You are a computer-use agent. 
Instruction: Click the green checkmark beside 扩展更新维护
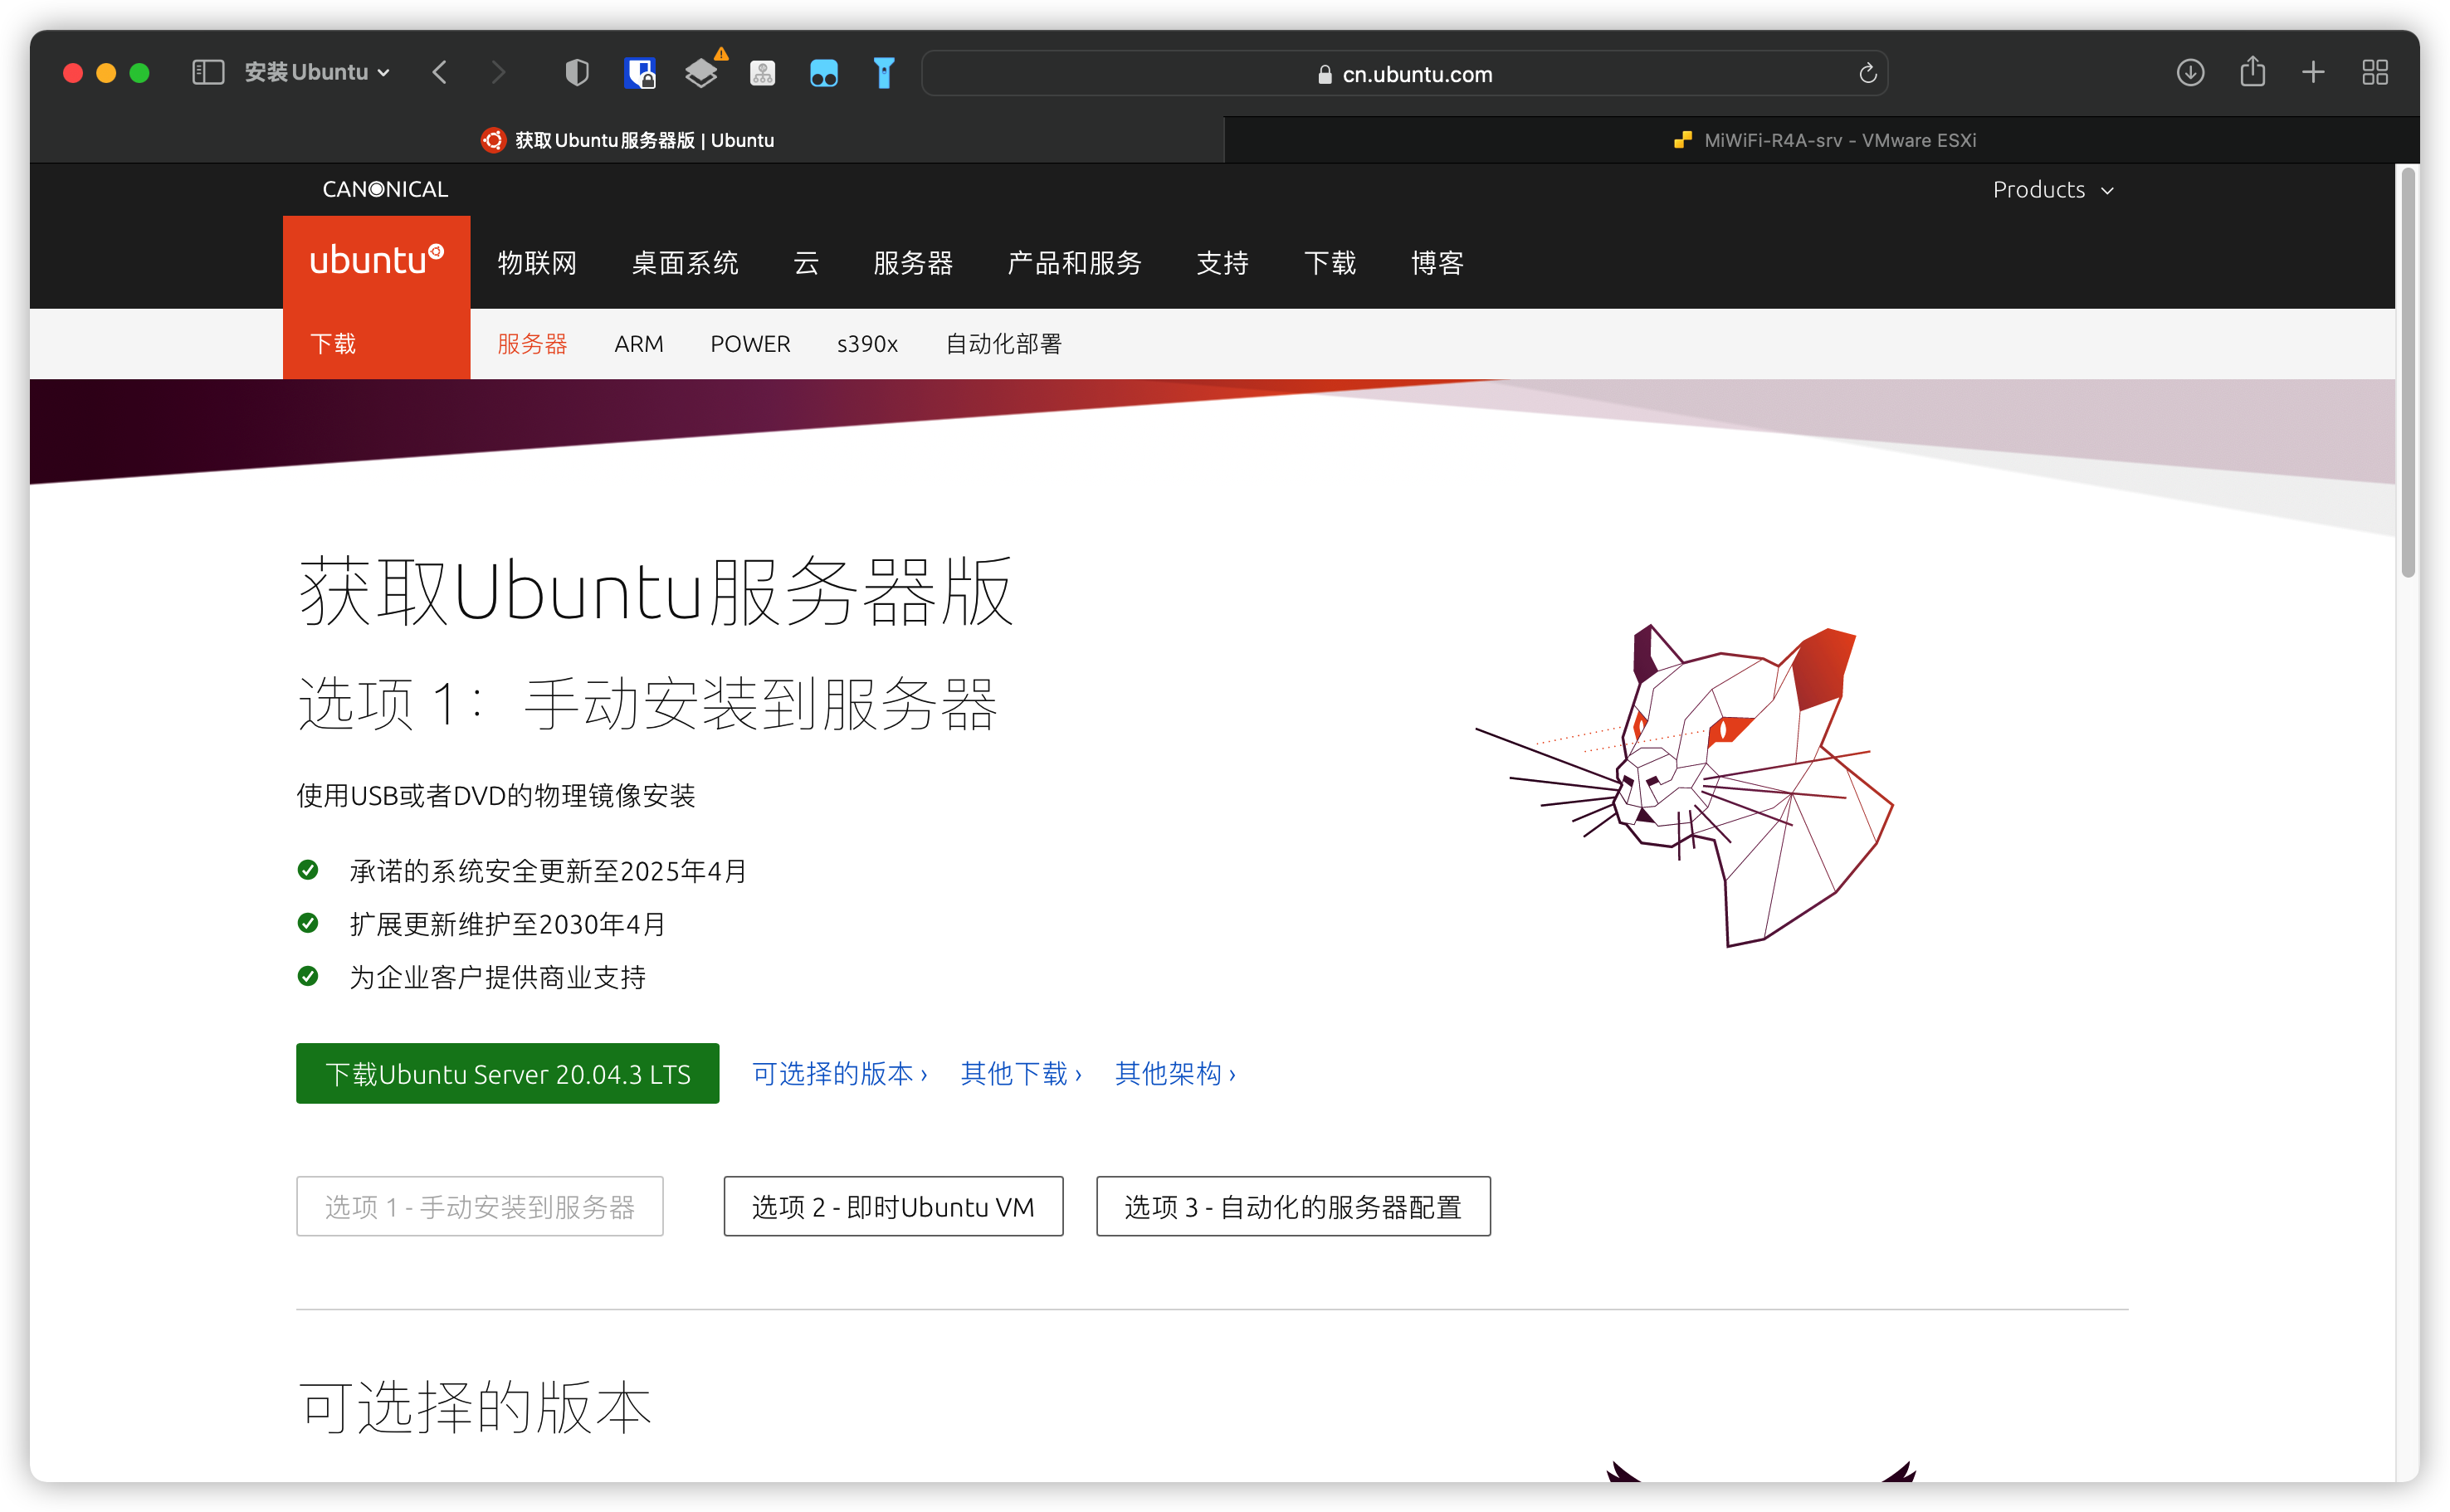click(x=308, y=923)
